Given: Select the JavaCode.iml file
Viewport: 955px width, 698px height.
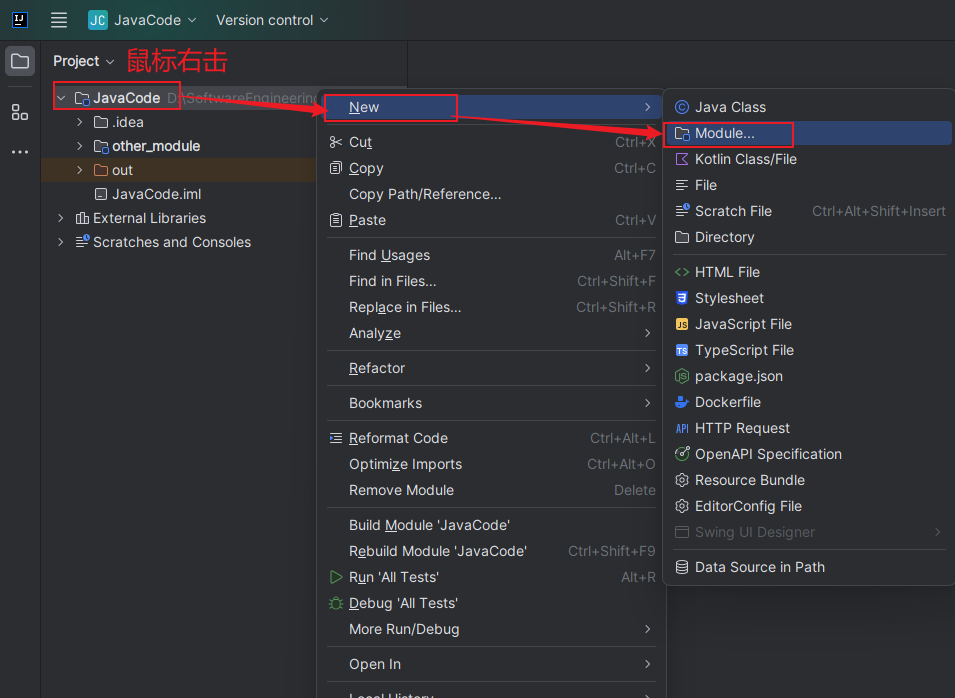Looking at the screenshot, I should [x=156, y=194].
